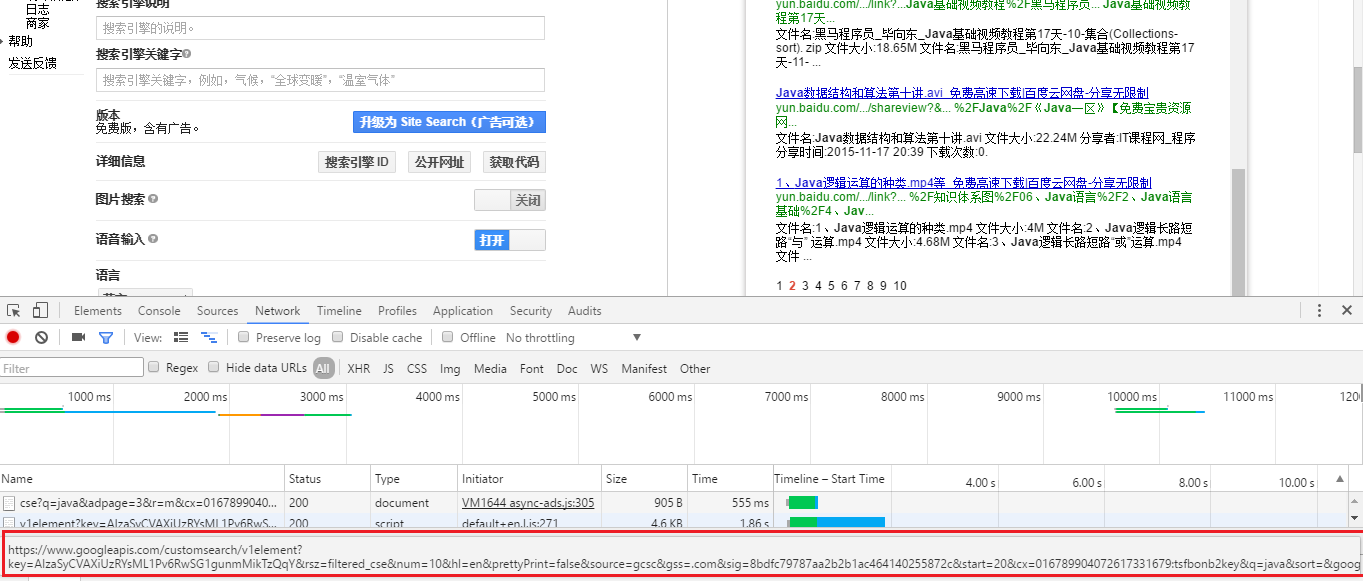This screenshot has height=581, width=1363.
Task: Open the Console tab
Action: [159, 311]
